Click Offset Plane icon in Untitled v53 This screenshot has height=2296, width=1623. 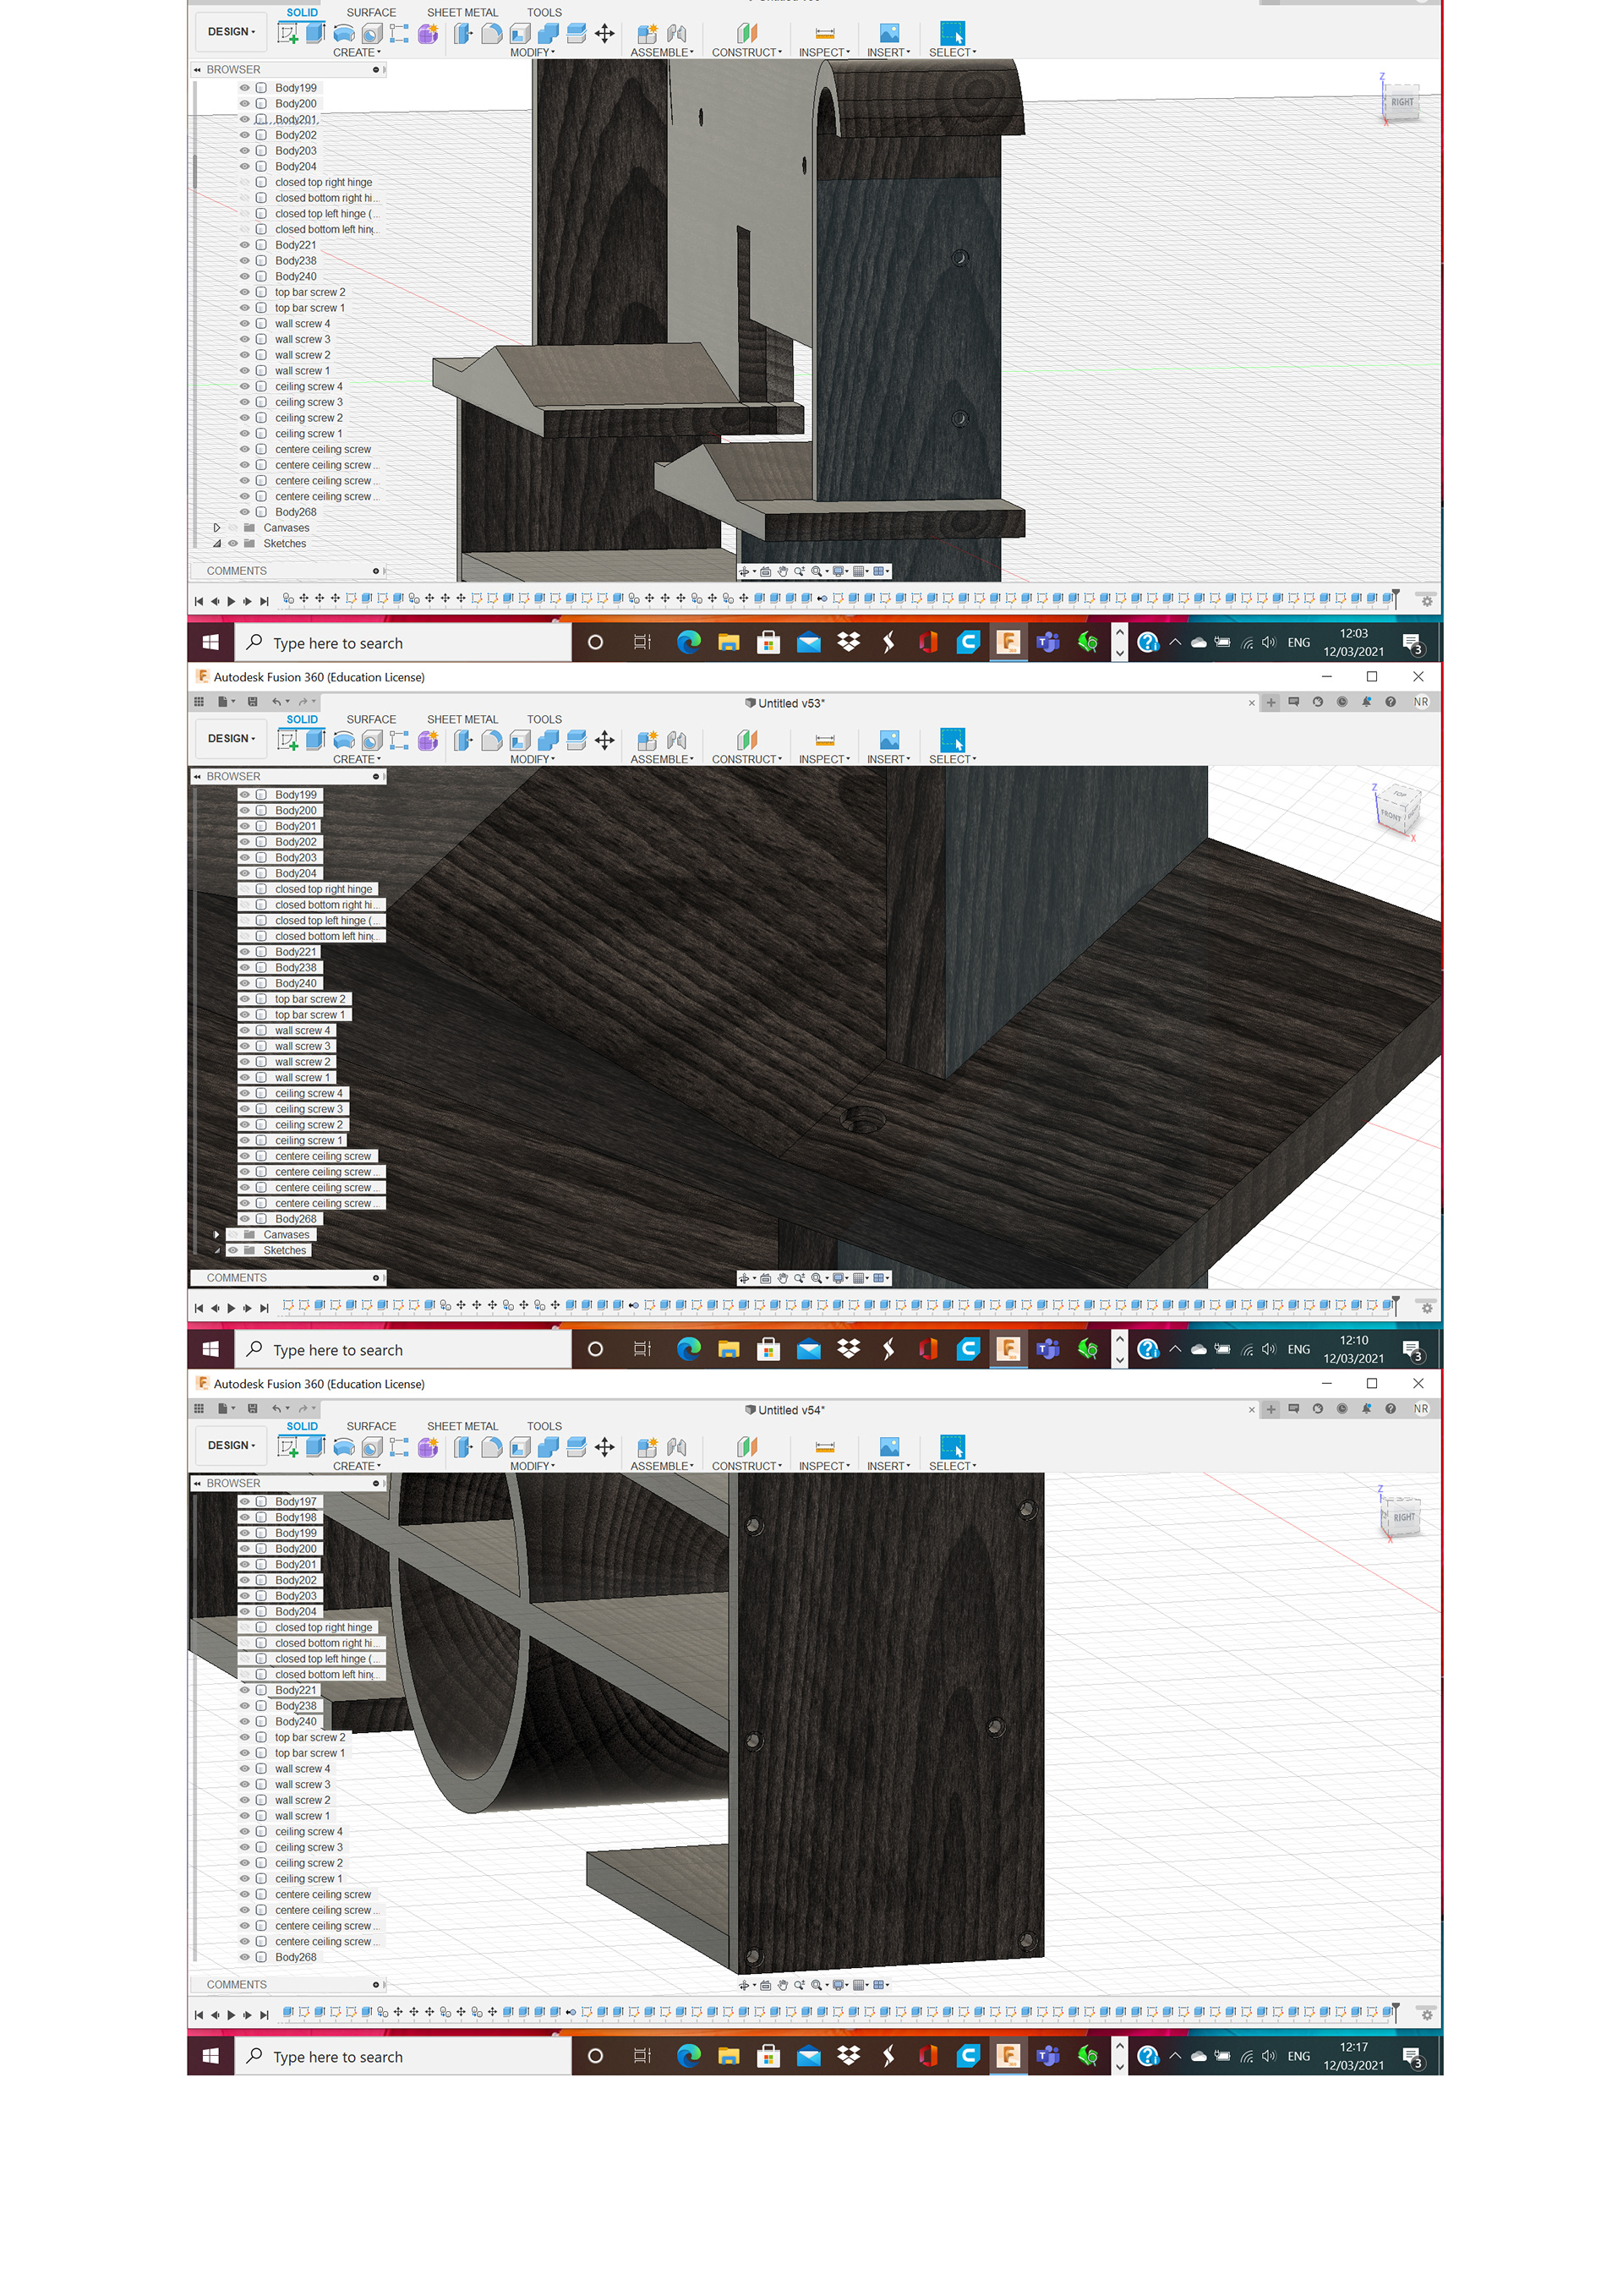point(747,740)
